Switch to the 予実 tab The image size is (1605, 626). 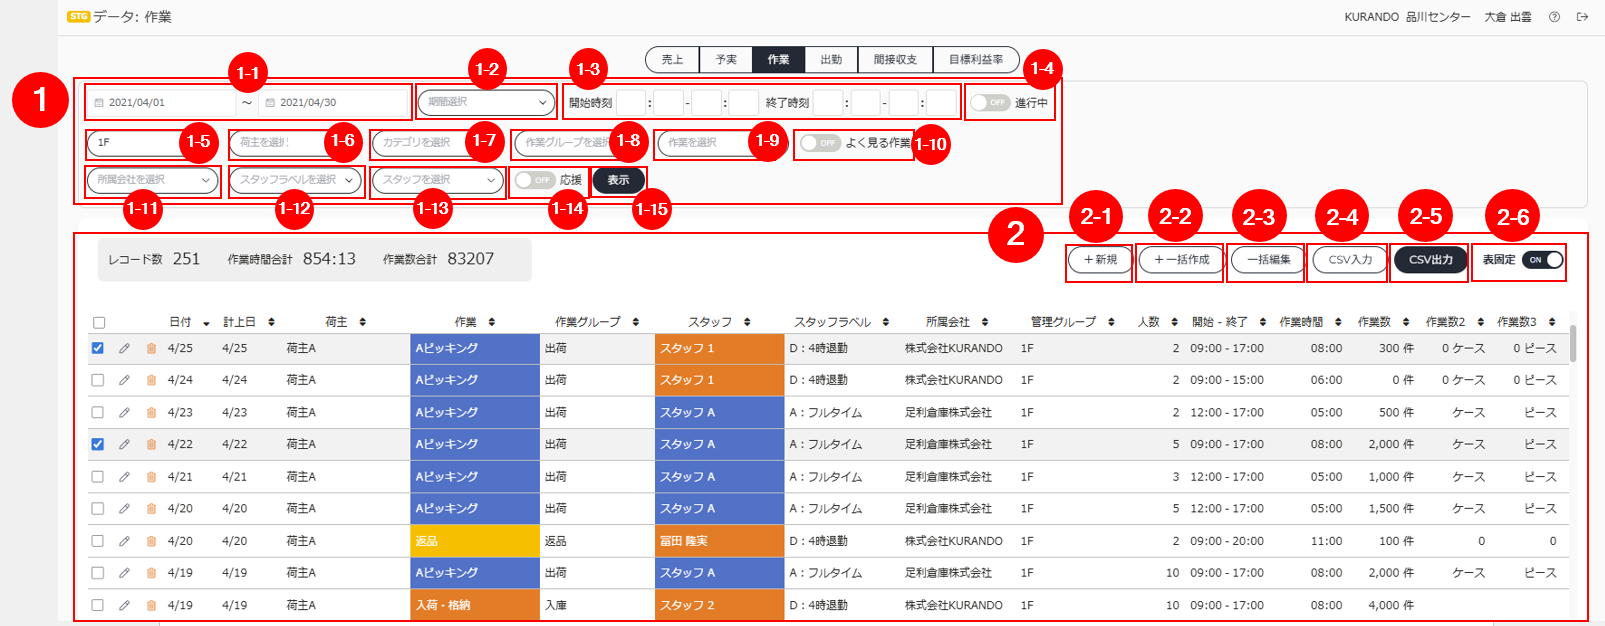(x=726, y=60)
